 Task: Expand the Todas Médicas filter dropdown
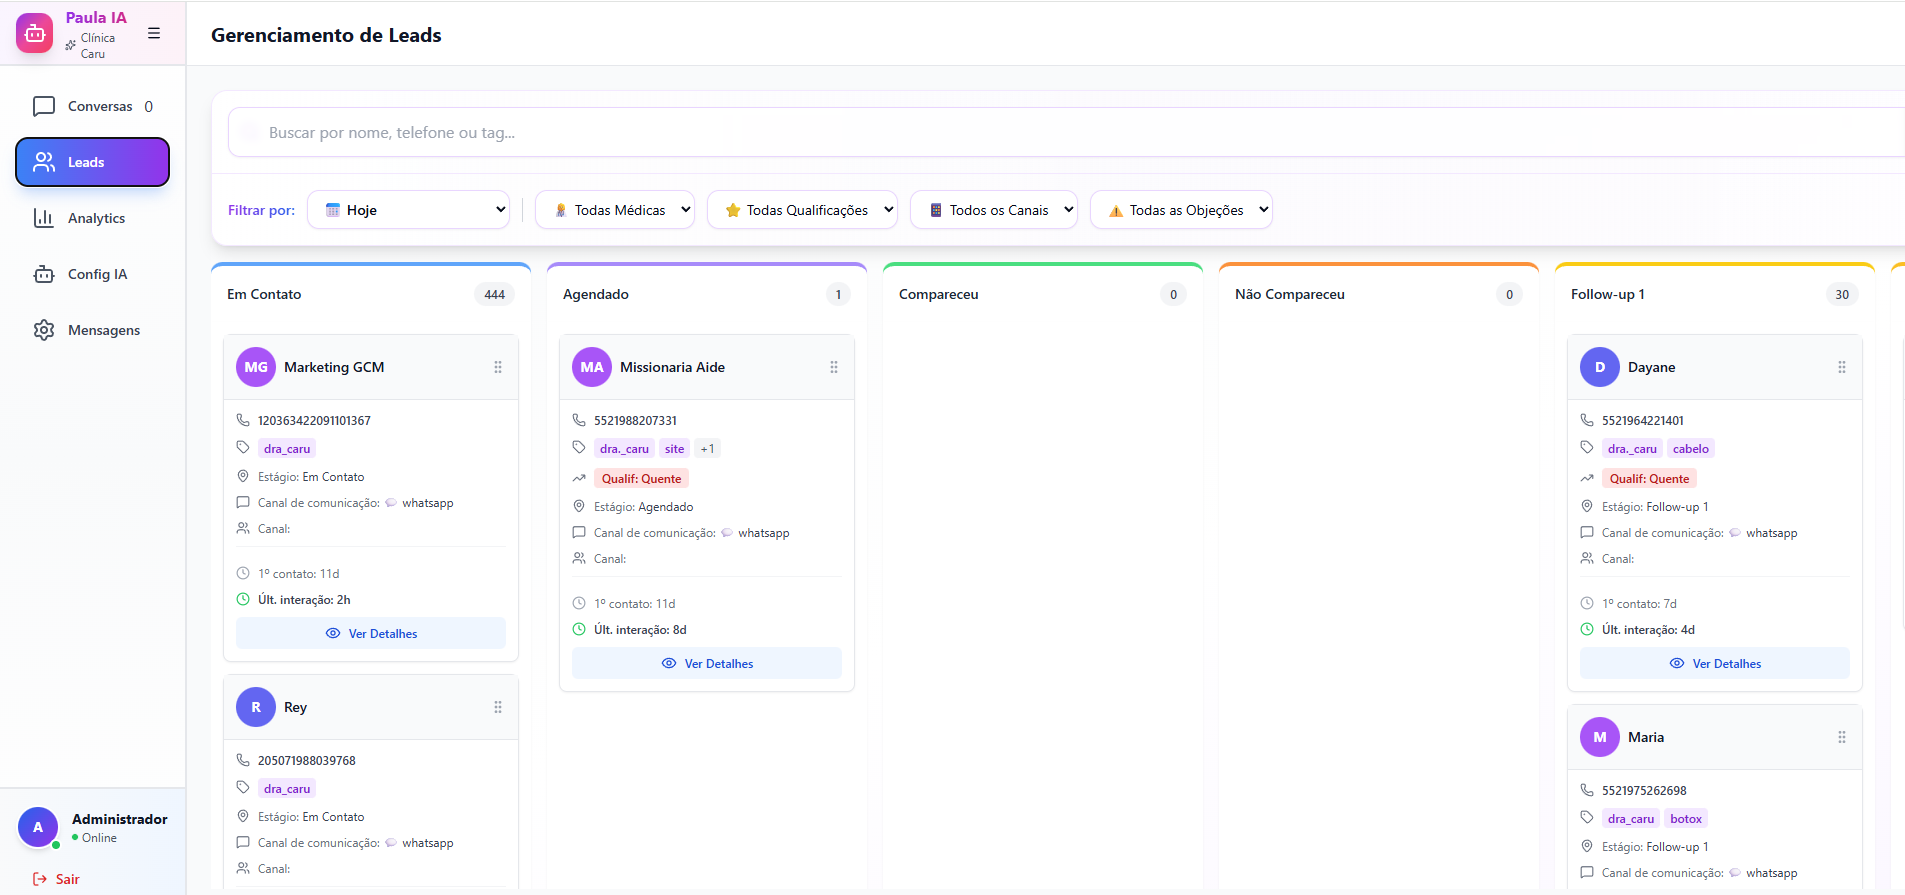click(x=614, y=210)
